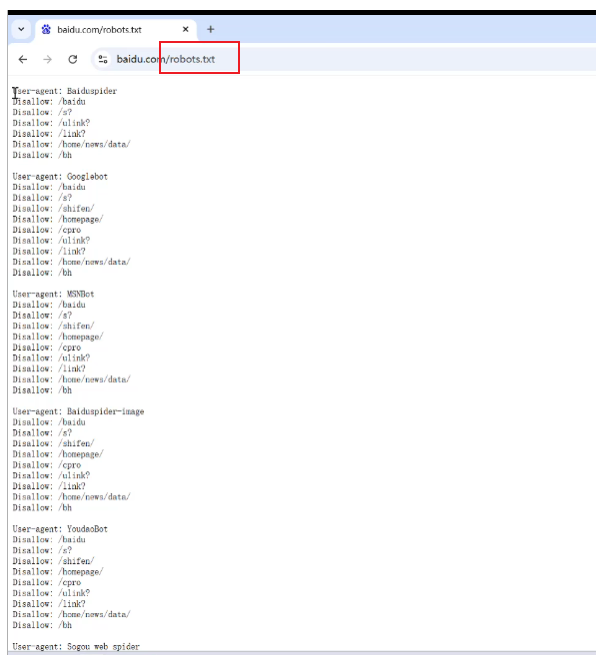Viewport: 601px width, 655px height.
Task: Click 'Disallow: /link?' under YoudaoBot
Action: click(x=49, y=604)
